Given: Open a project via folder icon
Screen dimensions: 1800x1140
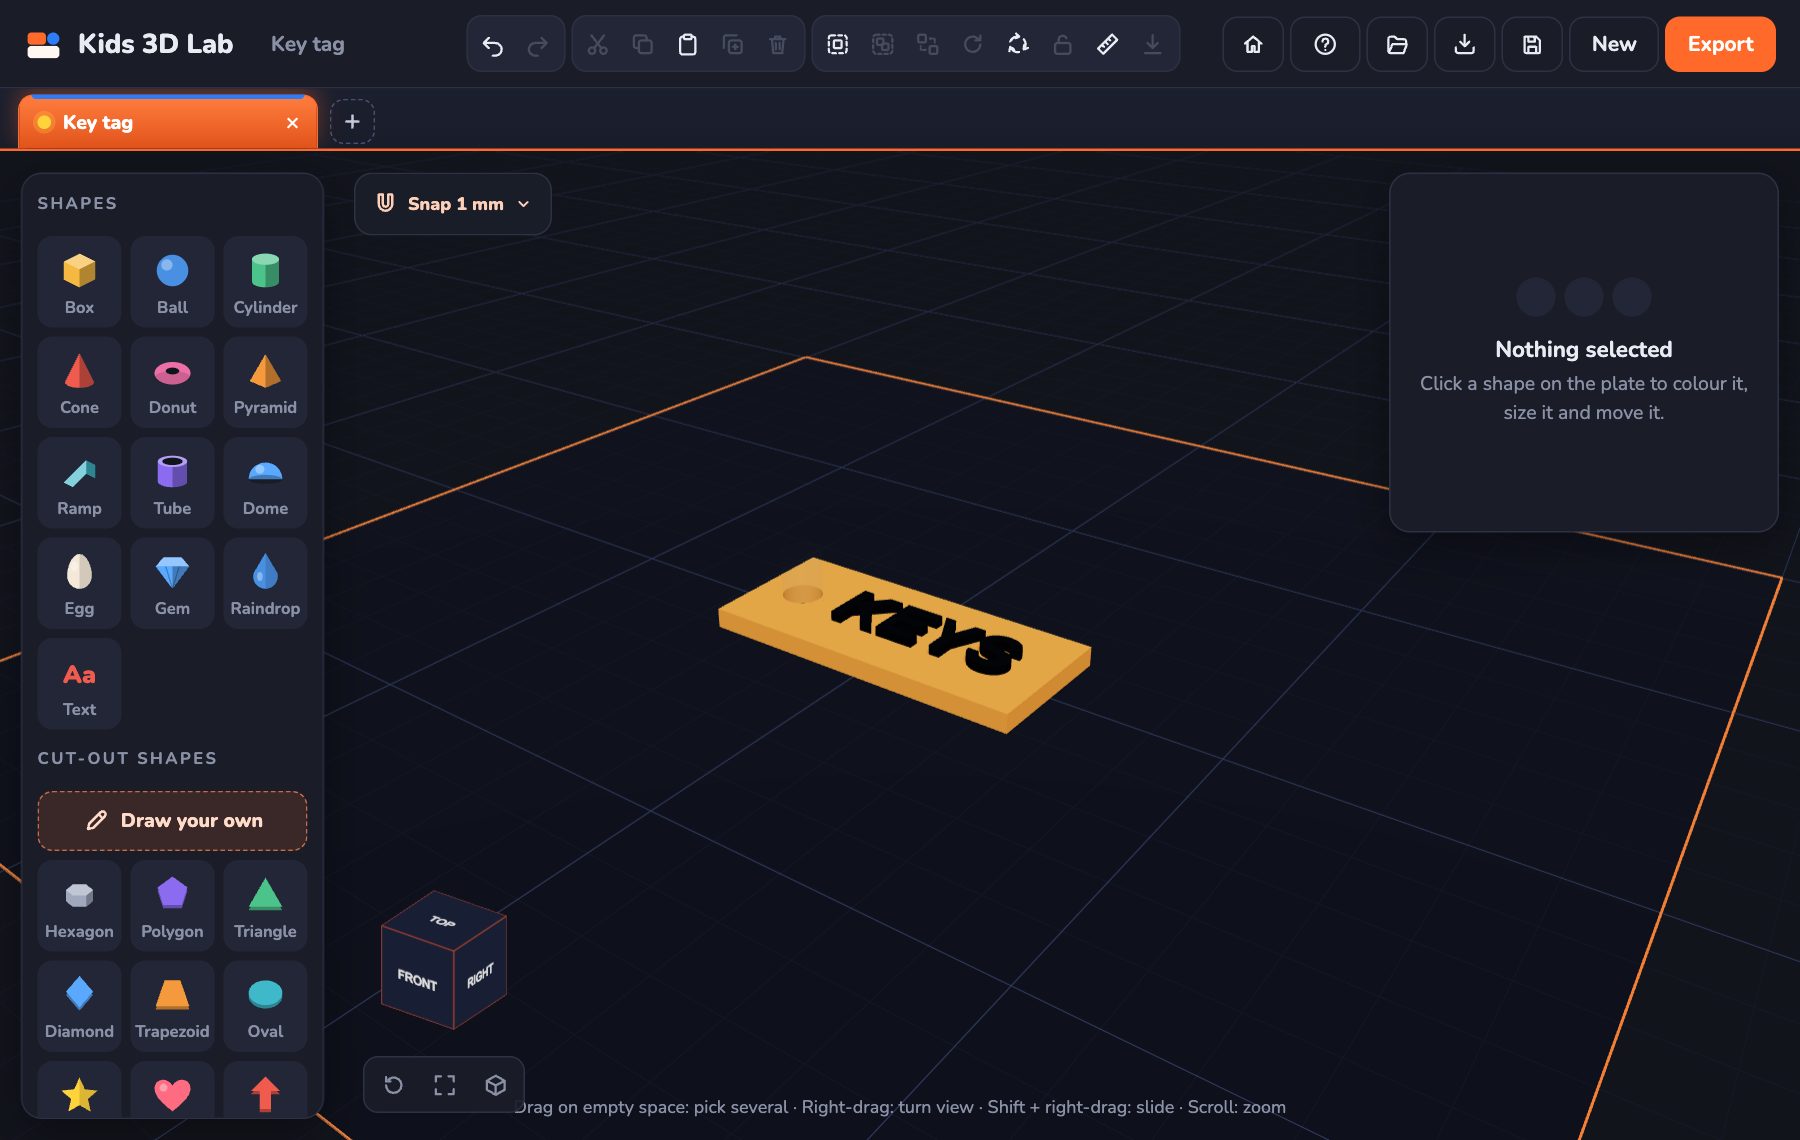Looking at the screenshot, I should 1397,44.
